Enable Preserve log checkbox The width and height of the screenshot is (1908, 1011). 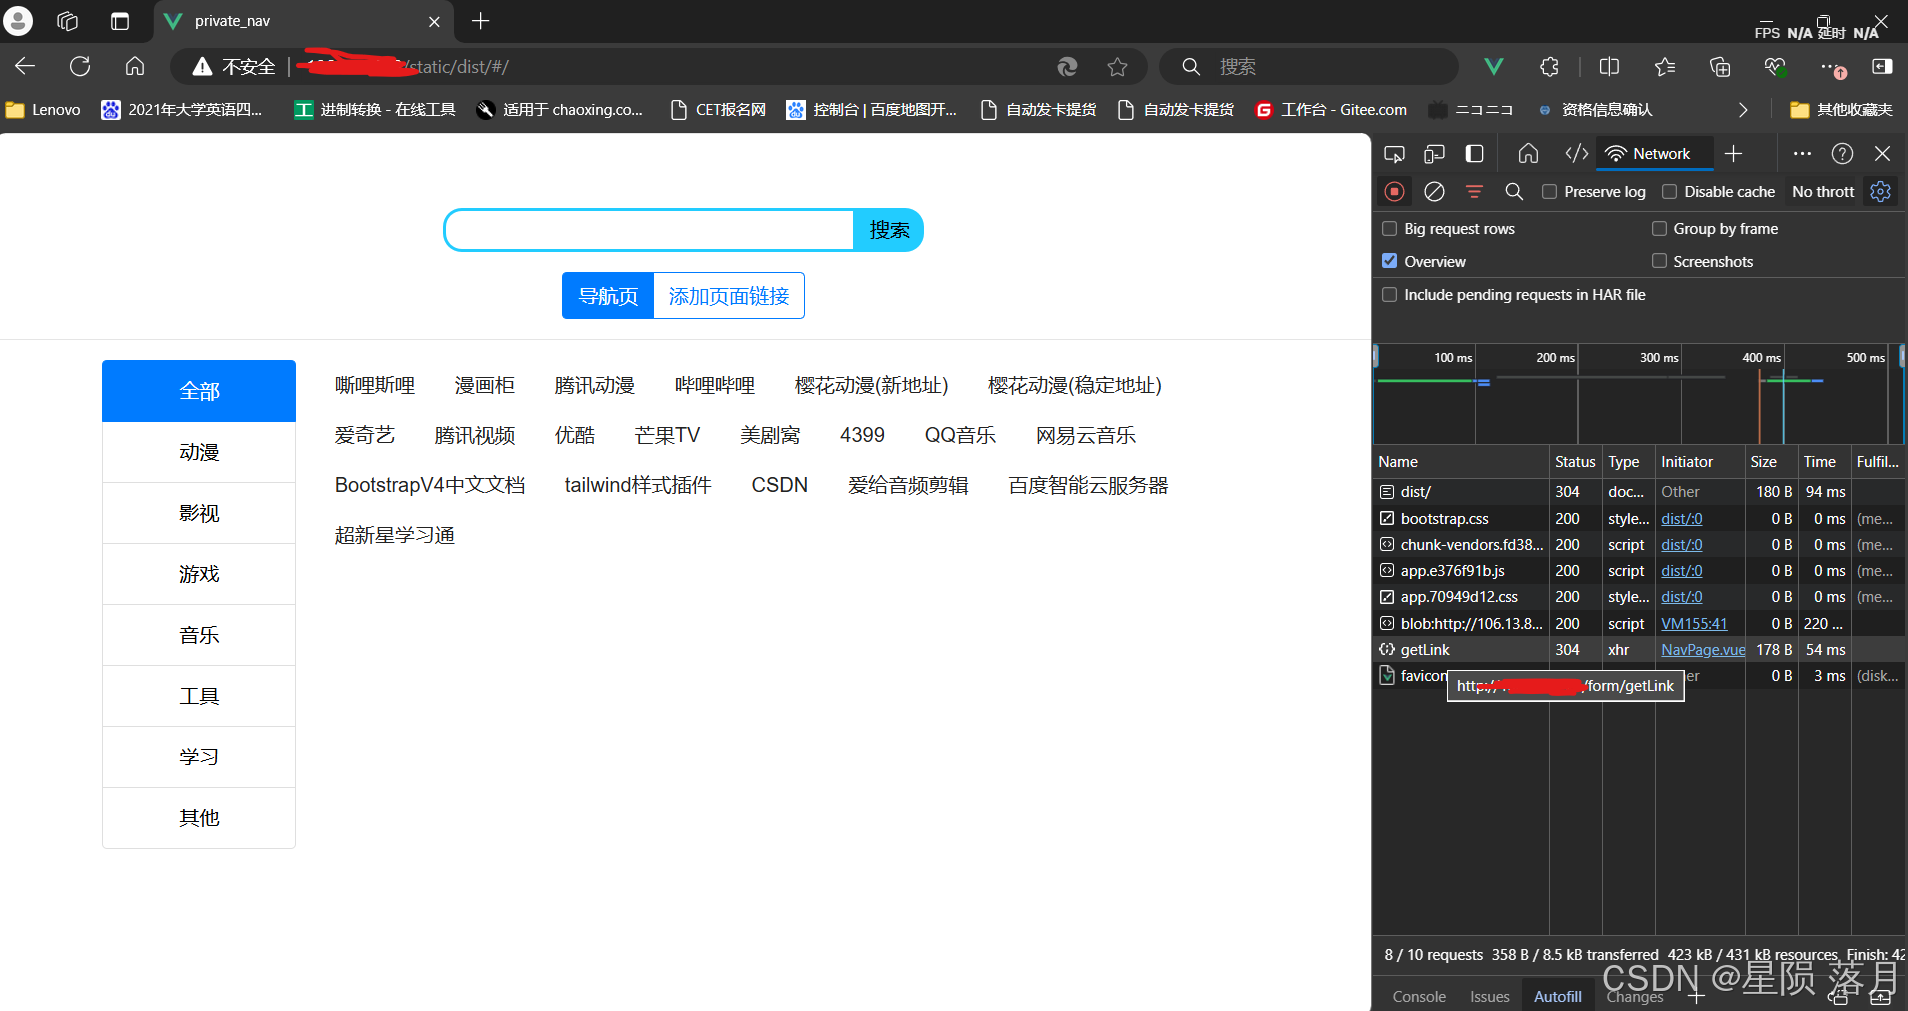pos(1549,191)
